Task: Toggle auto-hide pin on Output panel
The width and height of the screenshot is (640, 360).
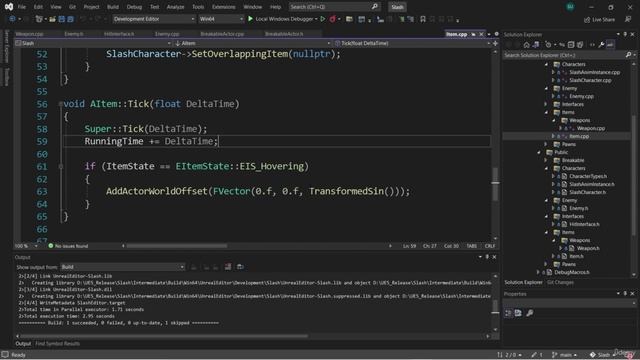Action: (x=487, y=257)
